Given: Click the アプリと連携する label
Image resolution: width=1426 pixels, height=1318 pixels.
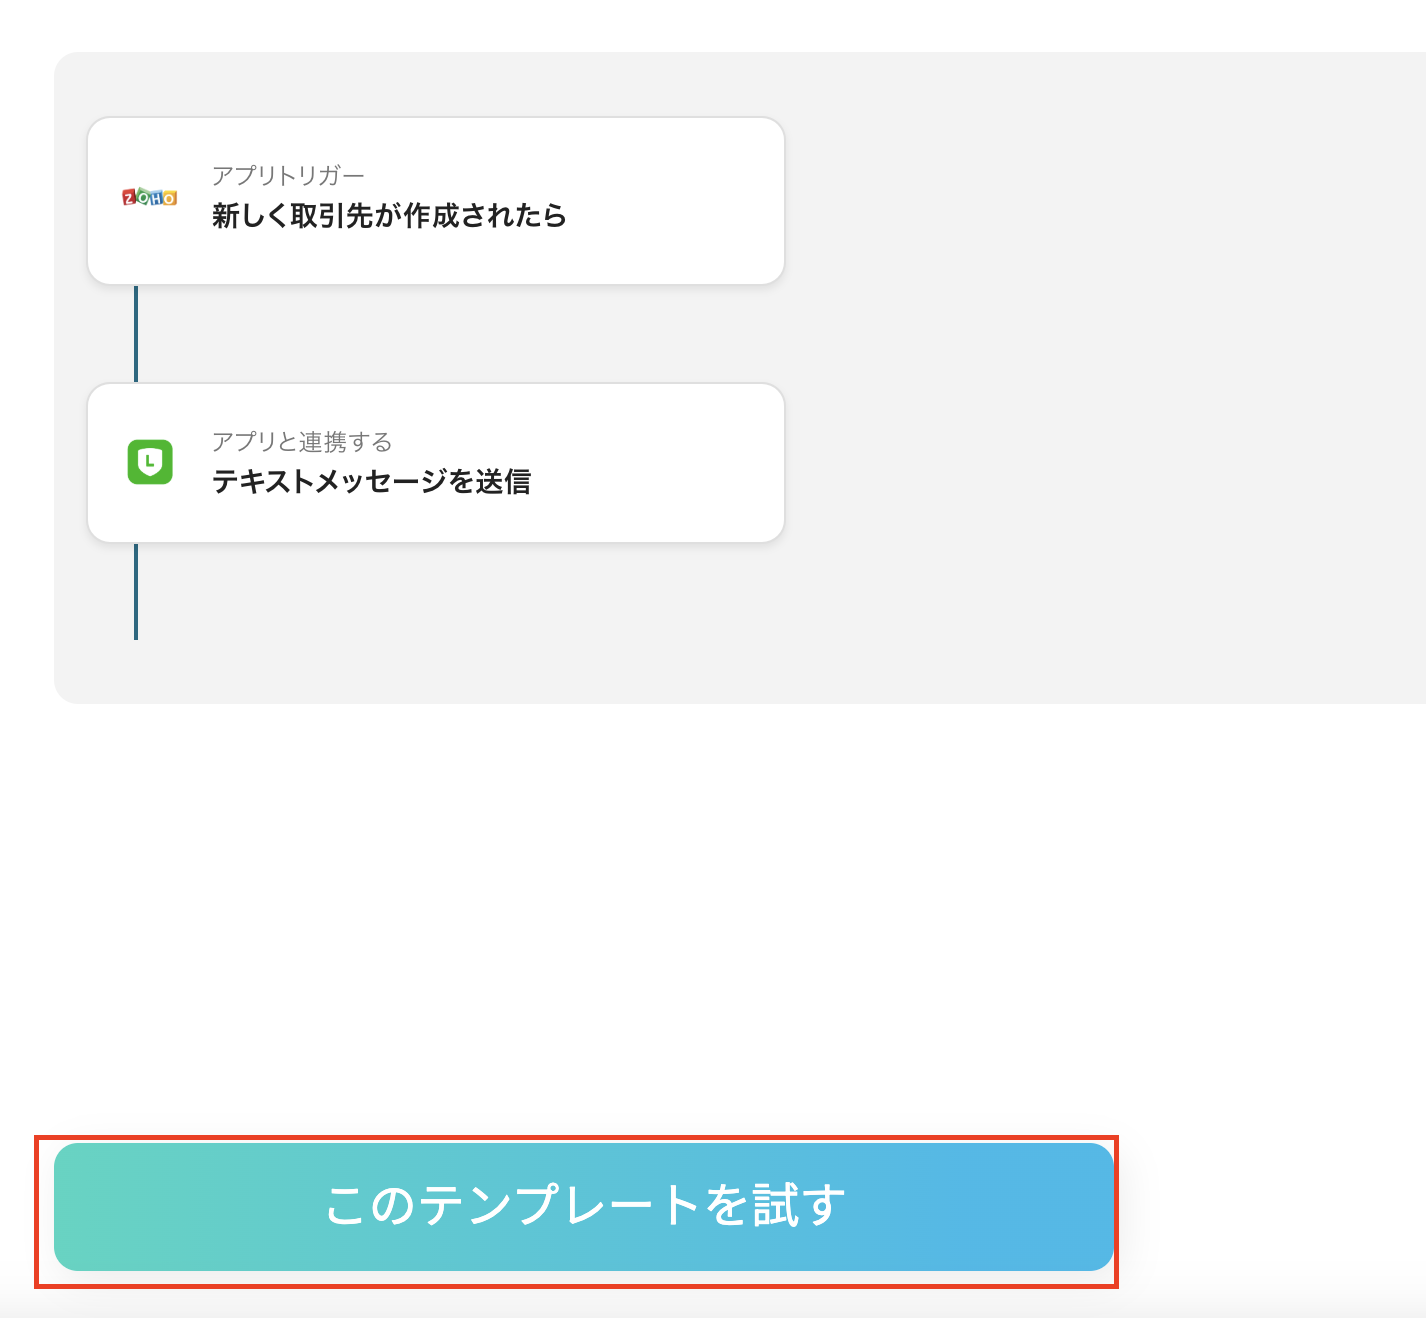Looking at the screenshot, I should (x=302, y=442).
